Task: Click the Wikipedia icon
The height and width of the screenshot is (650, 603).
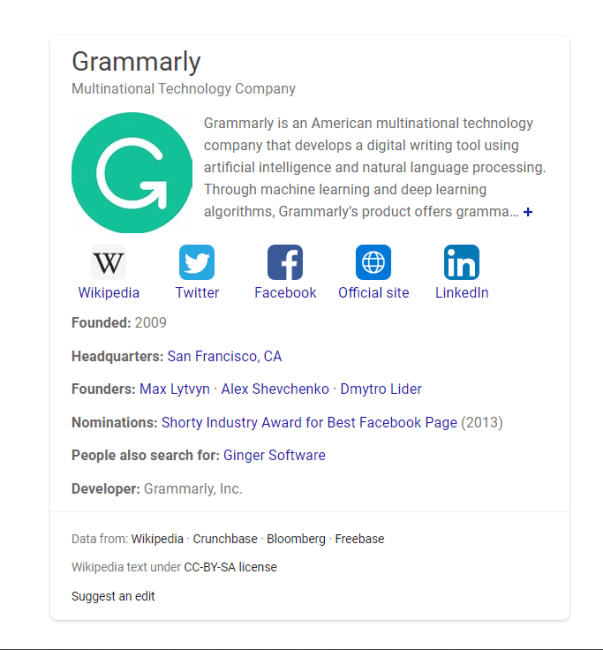Action: pyautogui.click(x=109, y=263)
